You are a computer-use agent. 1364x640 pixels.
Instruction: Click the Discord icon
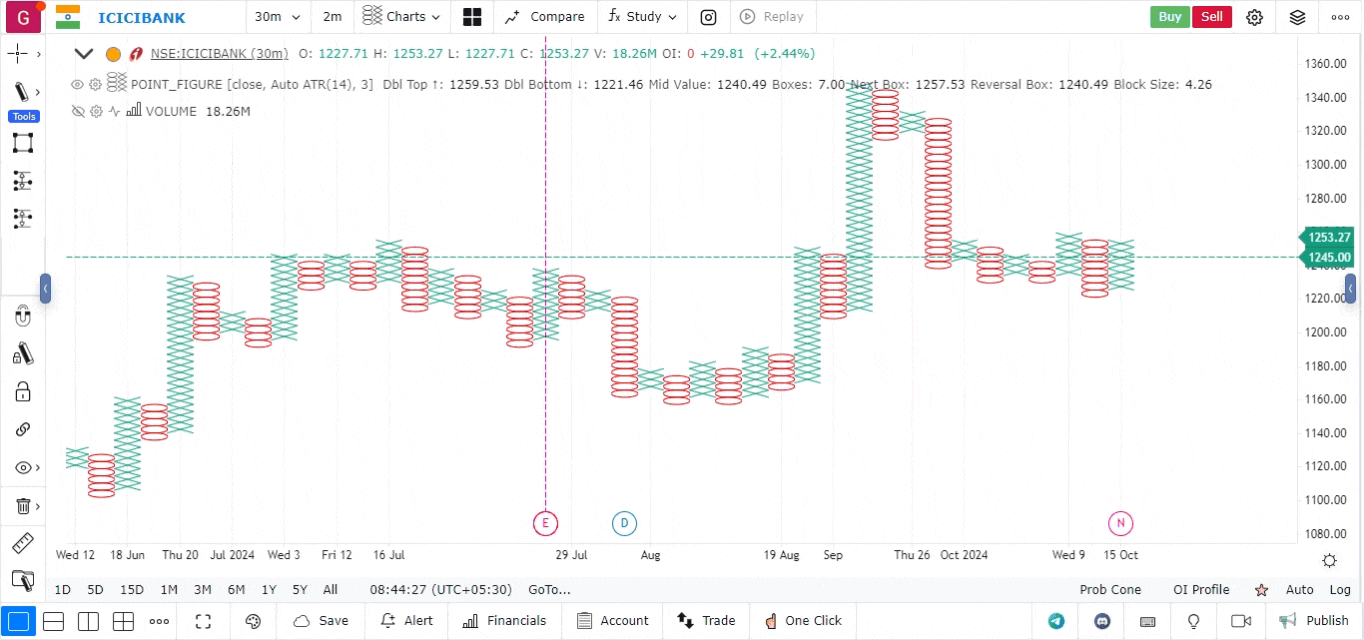[1102, 621]
